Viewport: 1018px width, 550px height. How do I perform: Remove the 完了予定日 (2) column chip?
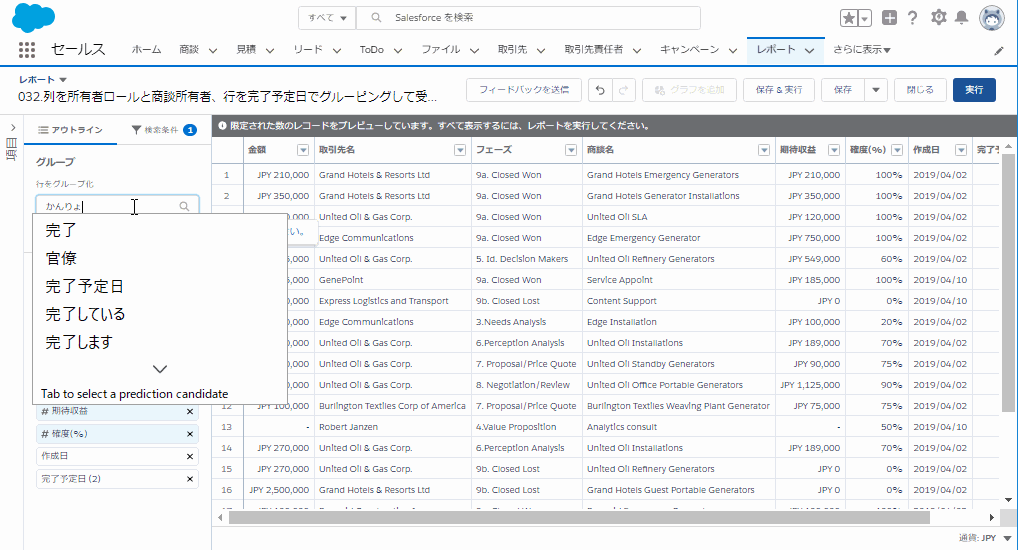point(190,479)
